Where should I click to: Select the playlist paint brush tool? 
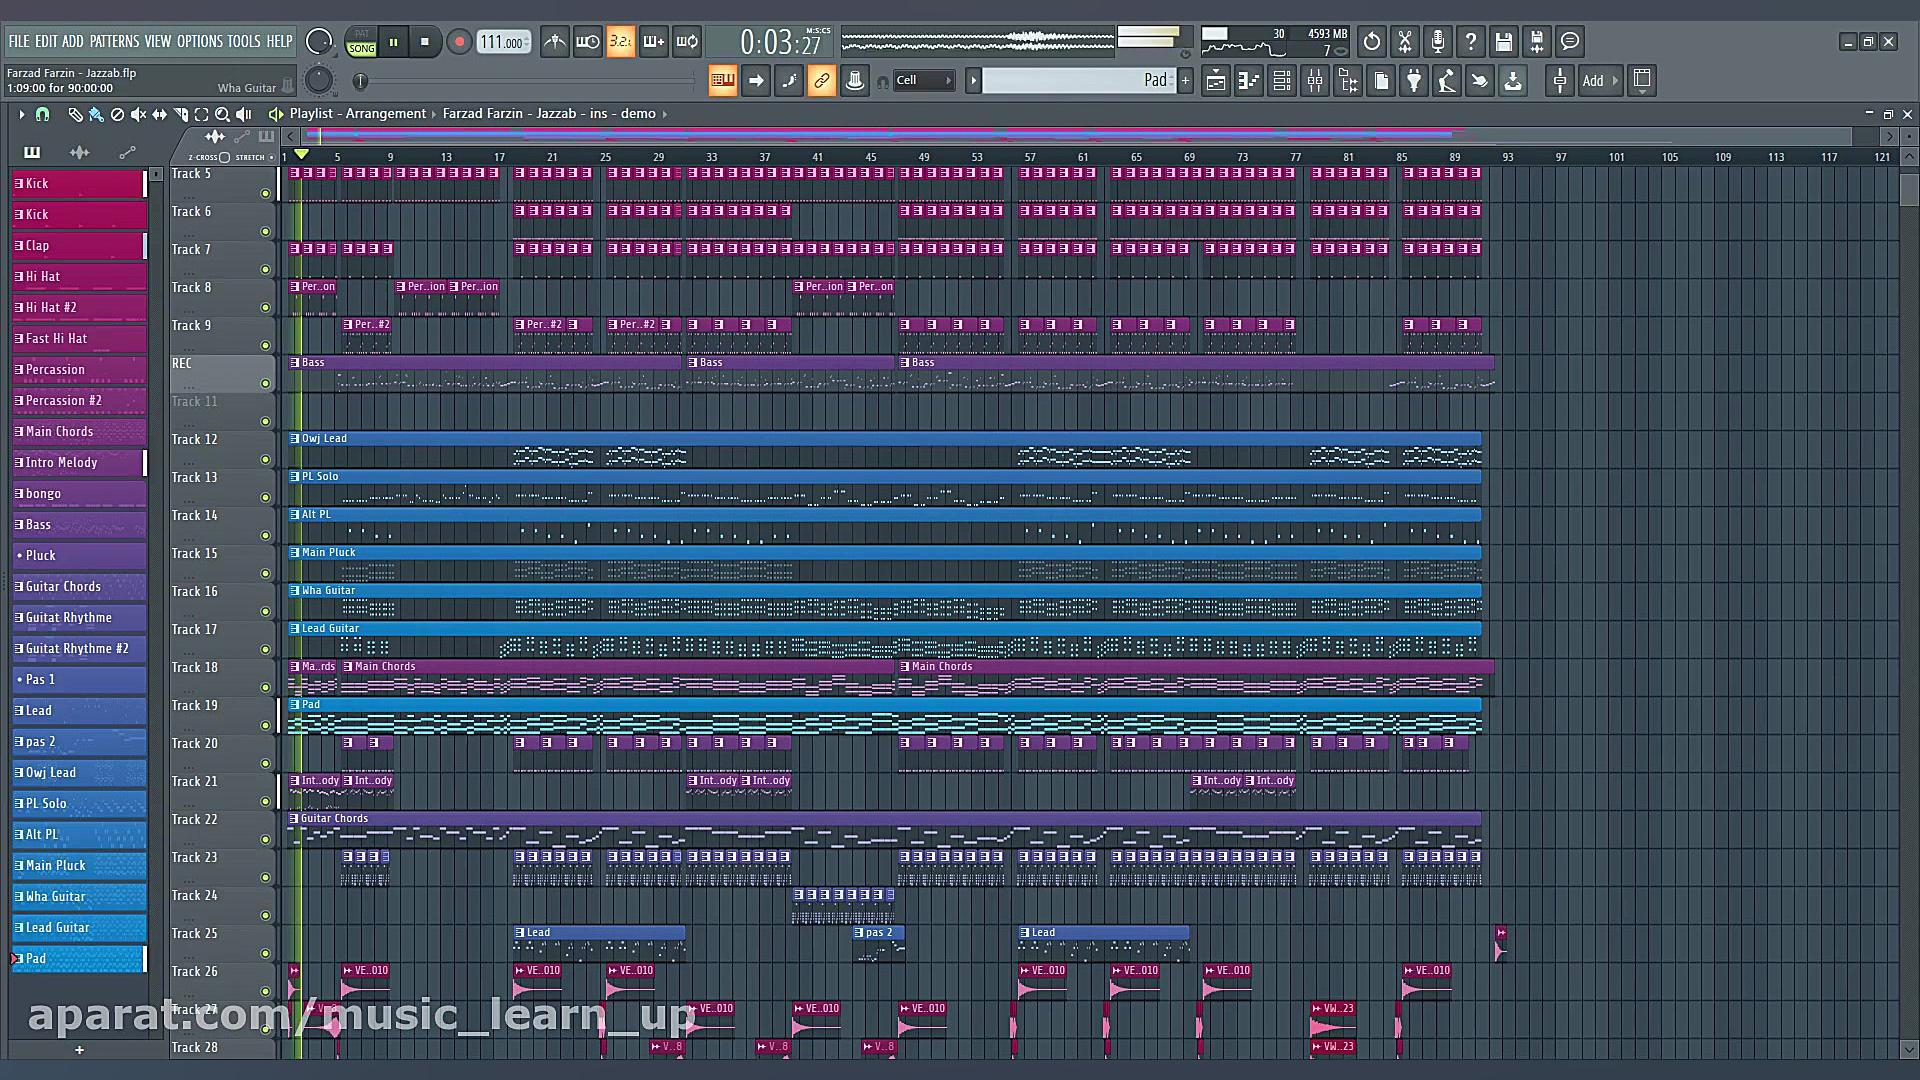pos(96,114)
